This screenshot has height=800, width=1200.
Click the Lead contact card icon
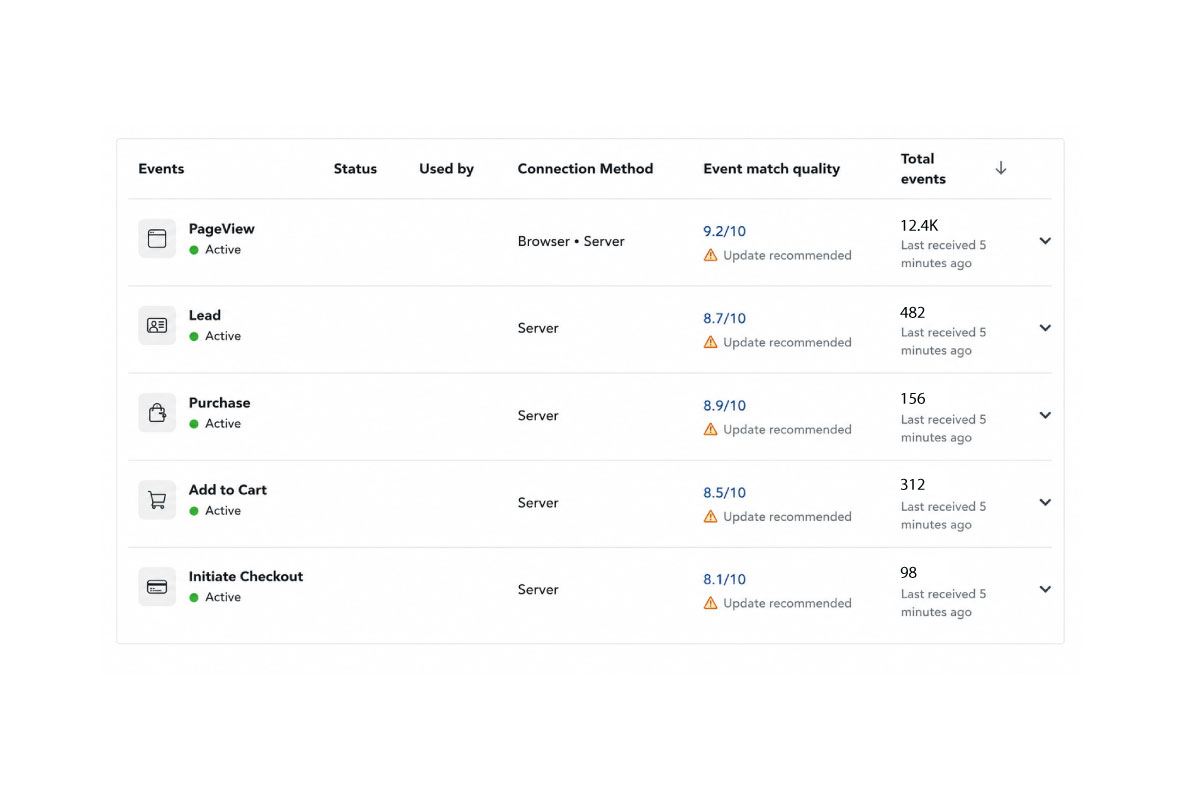[x=157, y=326]
